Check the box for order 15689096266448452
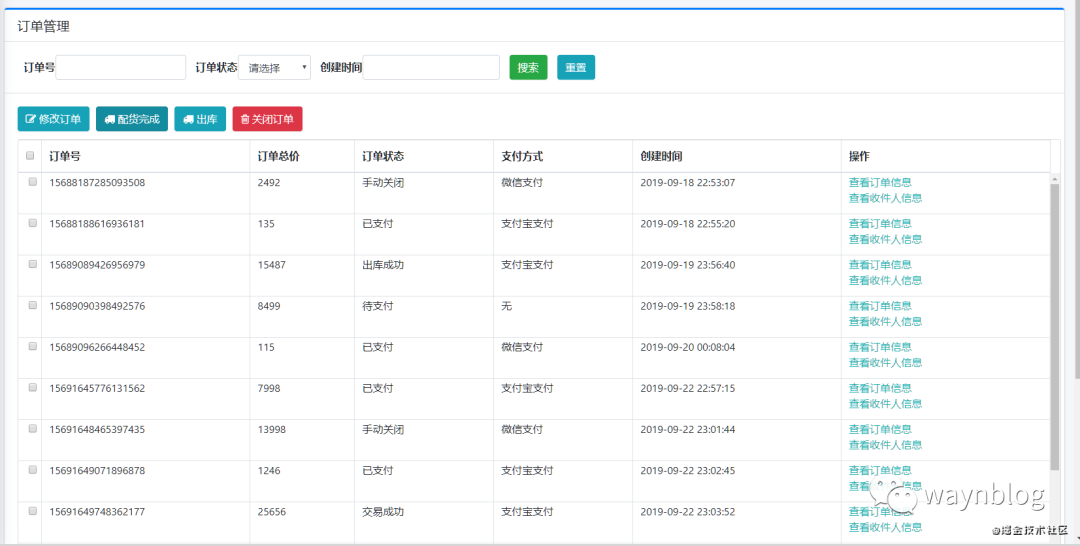1080x546 pixels. pos(32,346)
